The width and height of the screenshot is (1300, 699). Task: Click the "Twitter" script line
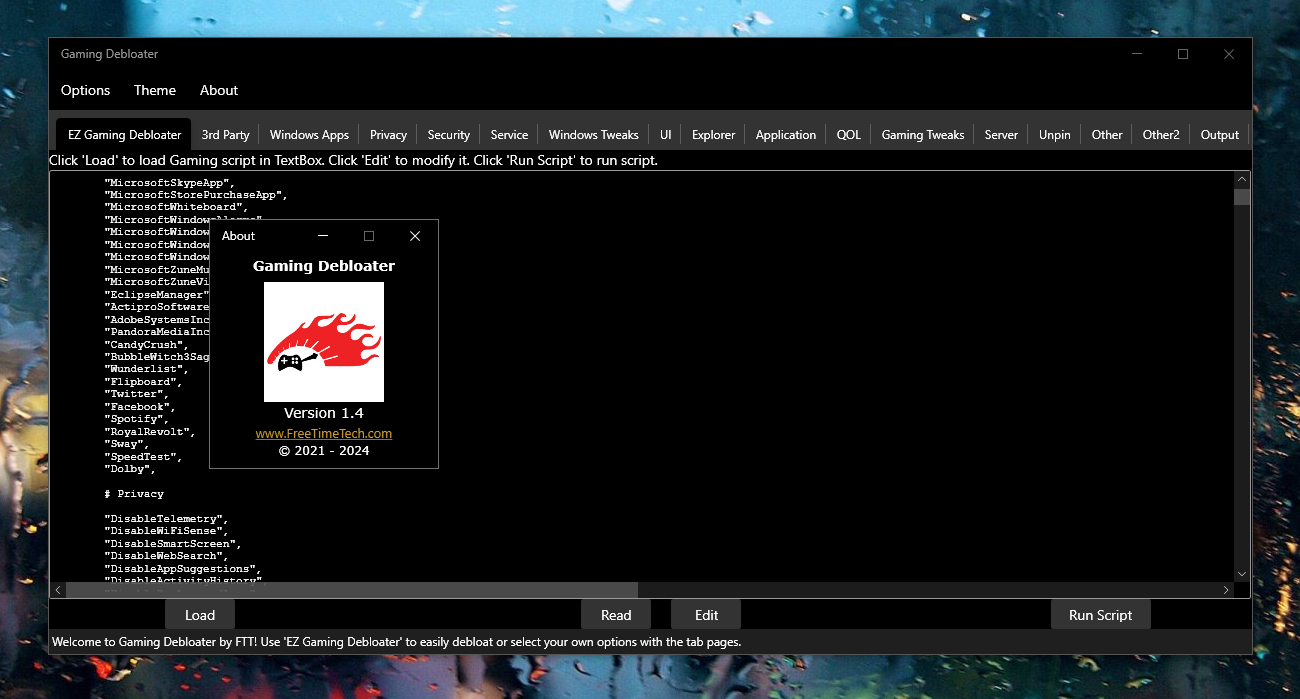(136, 394)
